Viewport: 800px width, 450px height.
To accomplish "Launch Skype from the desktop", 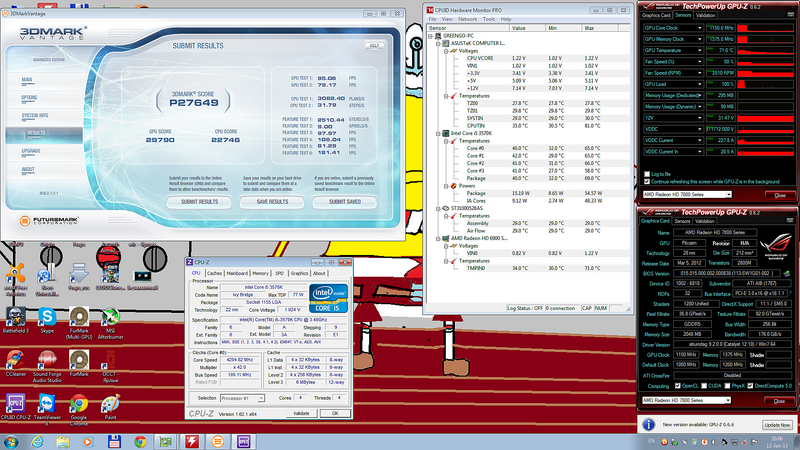I will [x=47, y=320].
